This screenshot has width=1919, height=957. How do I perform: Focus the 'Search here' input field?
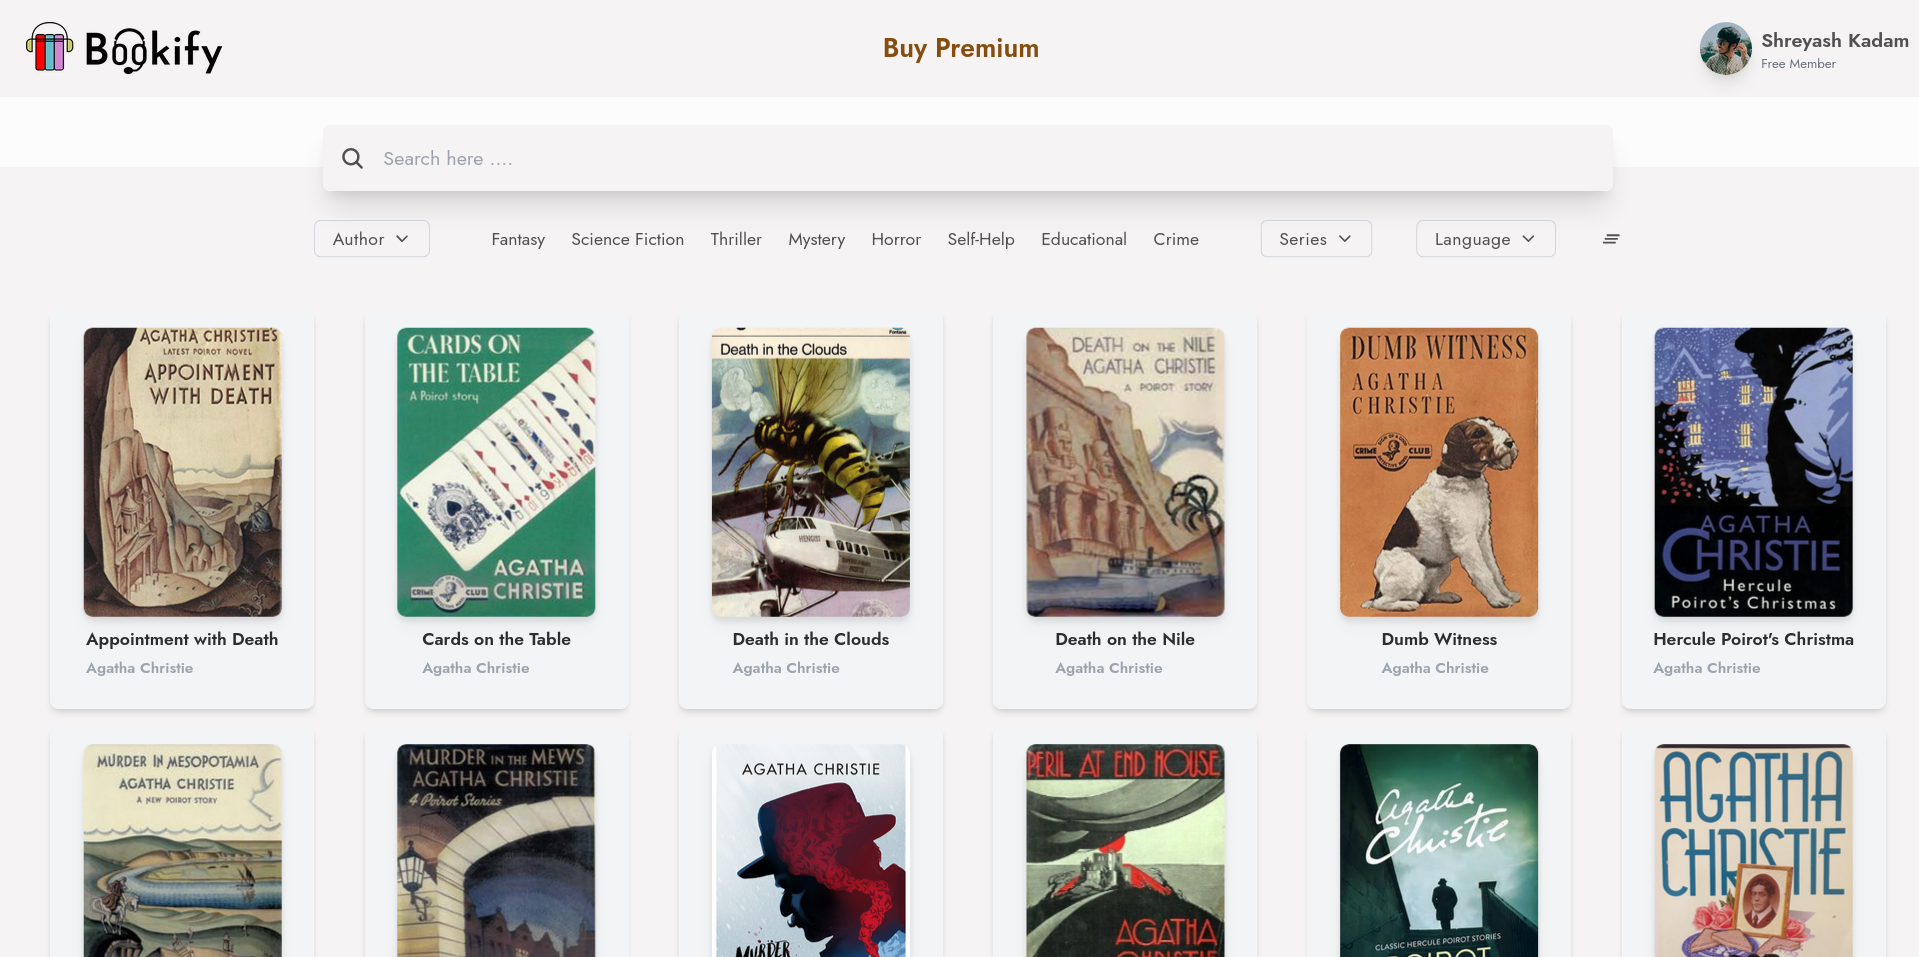pos(967,158)
